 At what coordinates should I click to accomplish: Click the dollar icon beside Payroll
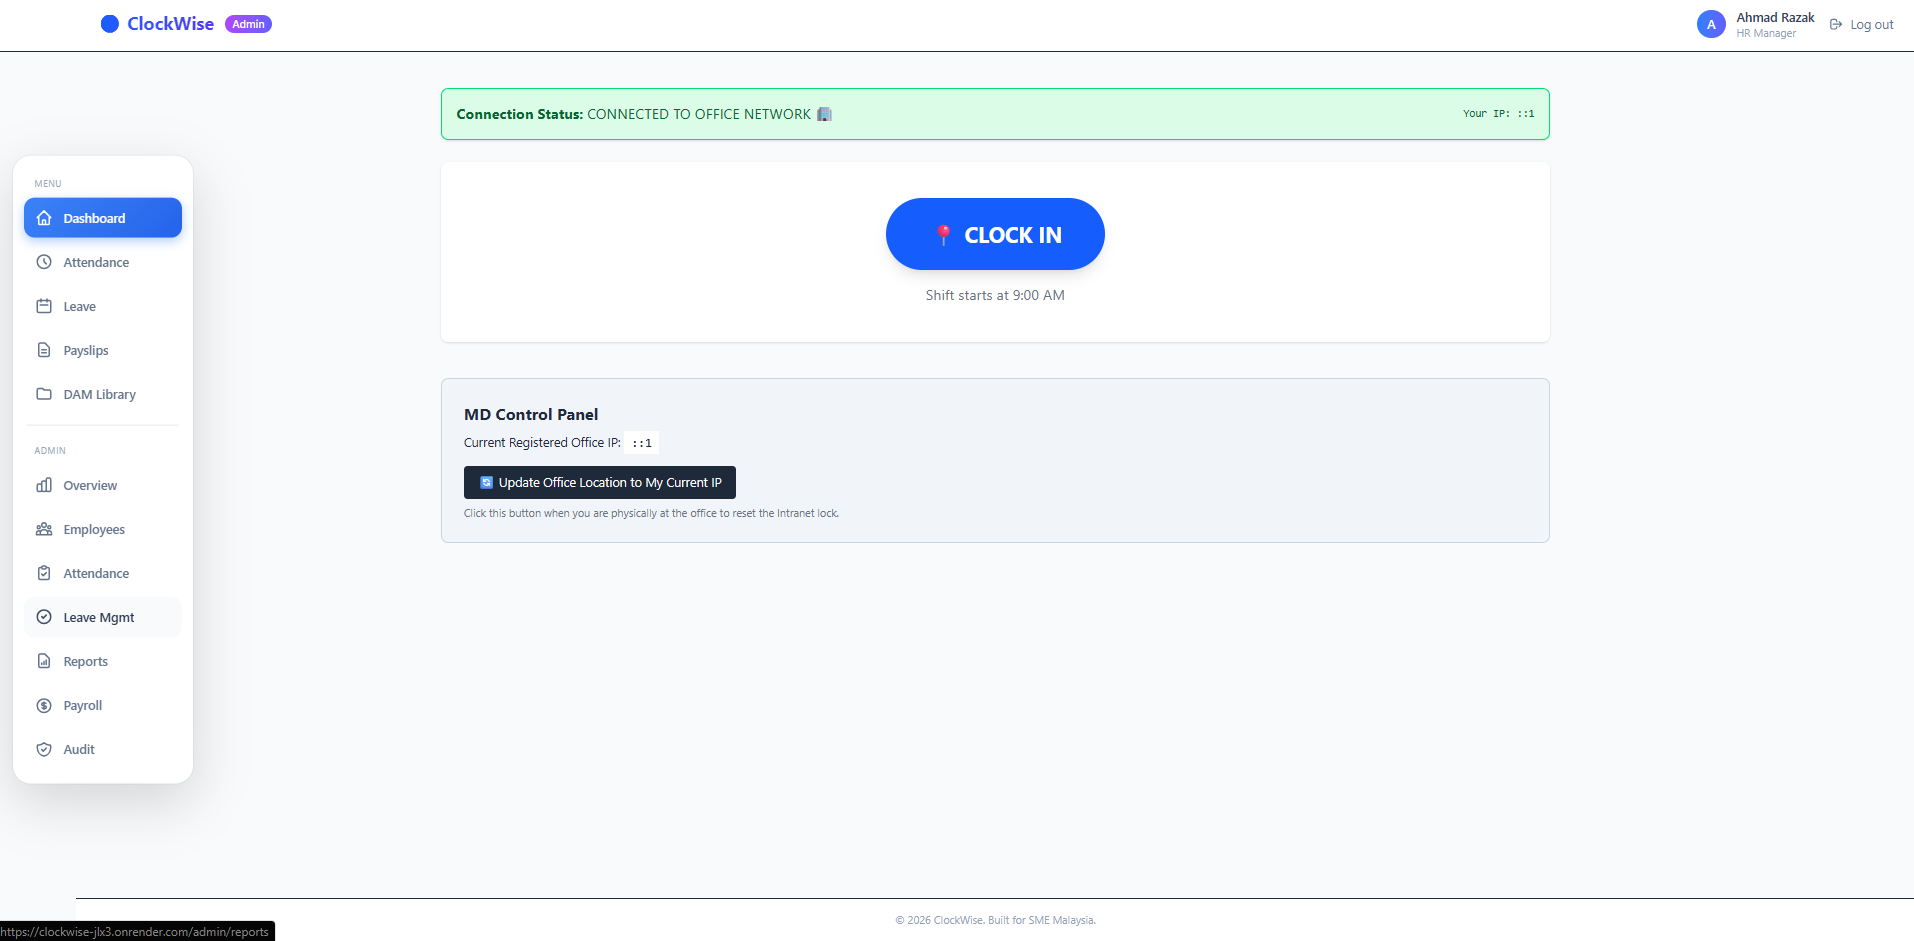tap(44, 705)
